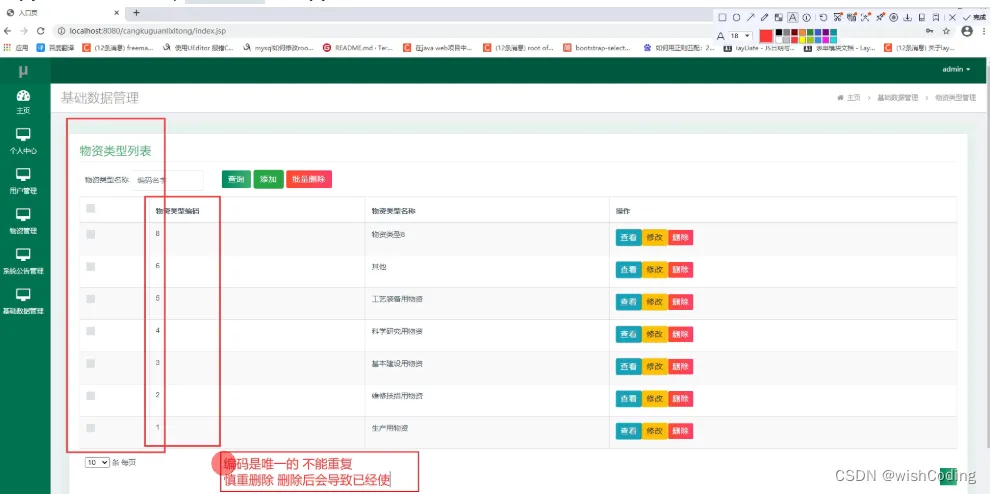The image size is (991, 494).
Task: Open a new browser tab
Action: coord(137,13)
